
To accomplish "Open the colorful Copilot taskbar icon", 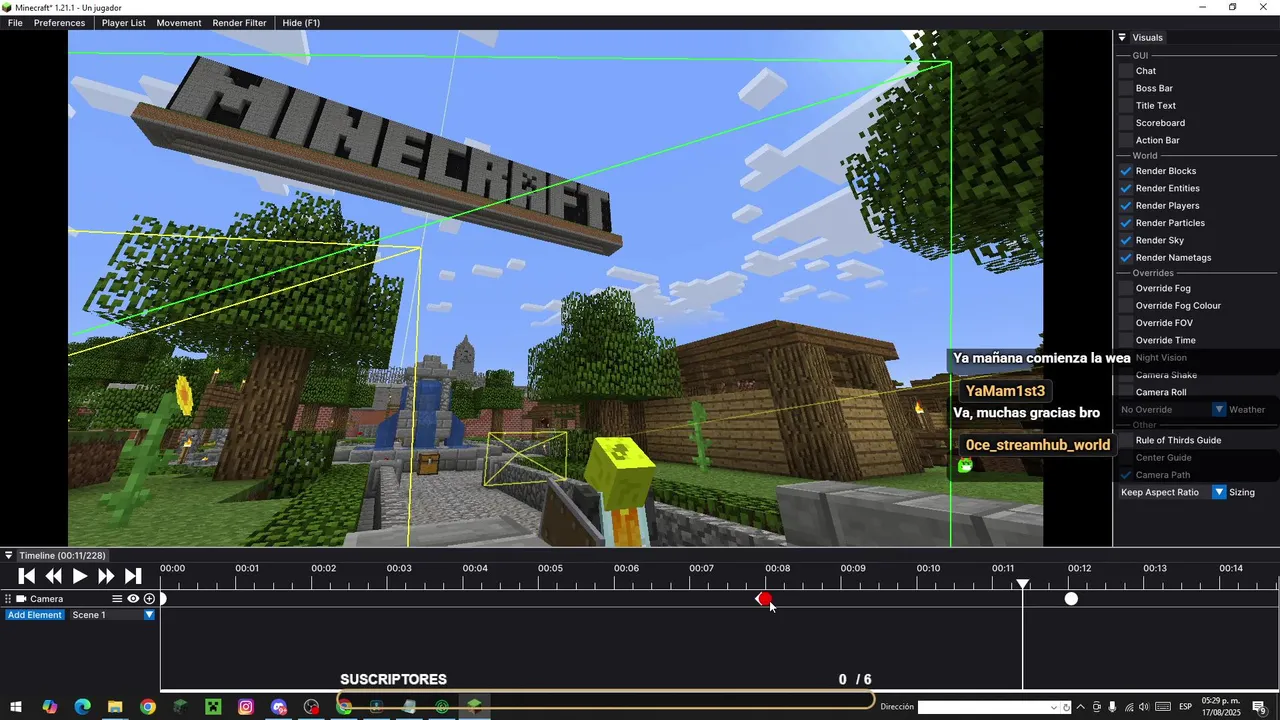I will tap(50, 707).
